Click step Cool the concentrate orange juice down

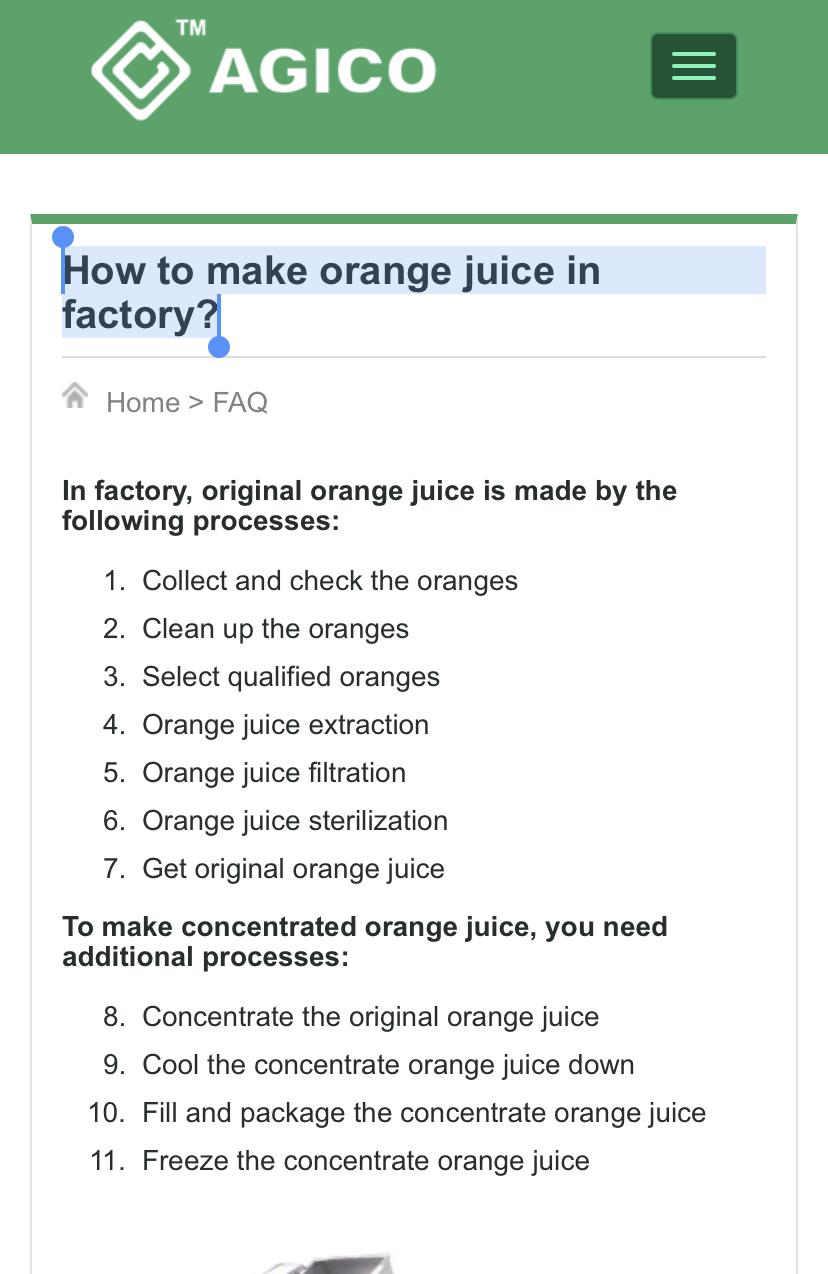(389, 1065)
